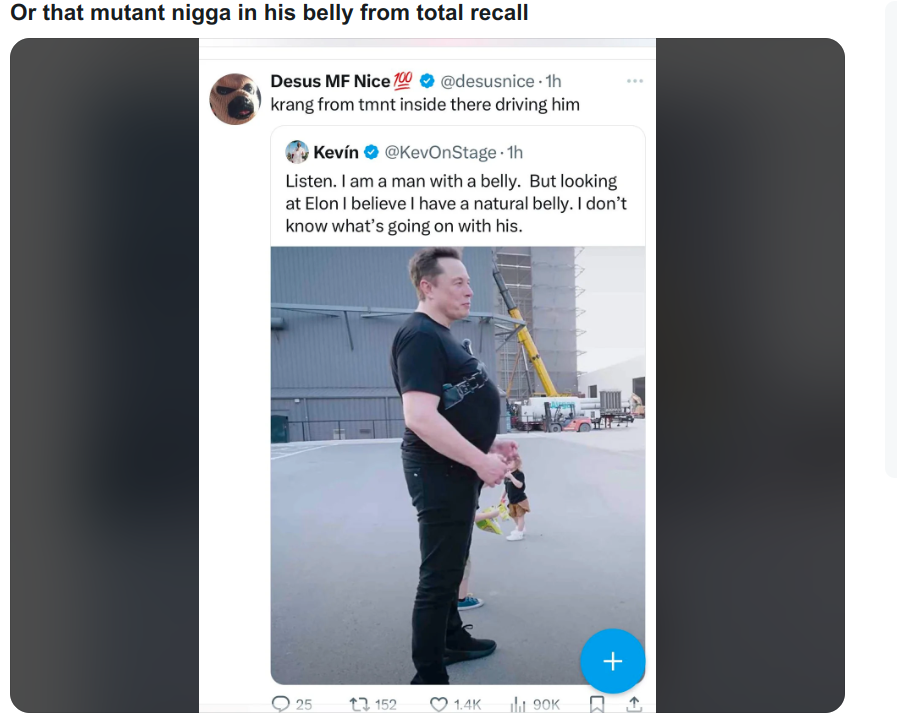The image size is (897, 713).
Task: Open the quoted photo of man in black
Action: [458, 465]
